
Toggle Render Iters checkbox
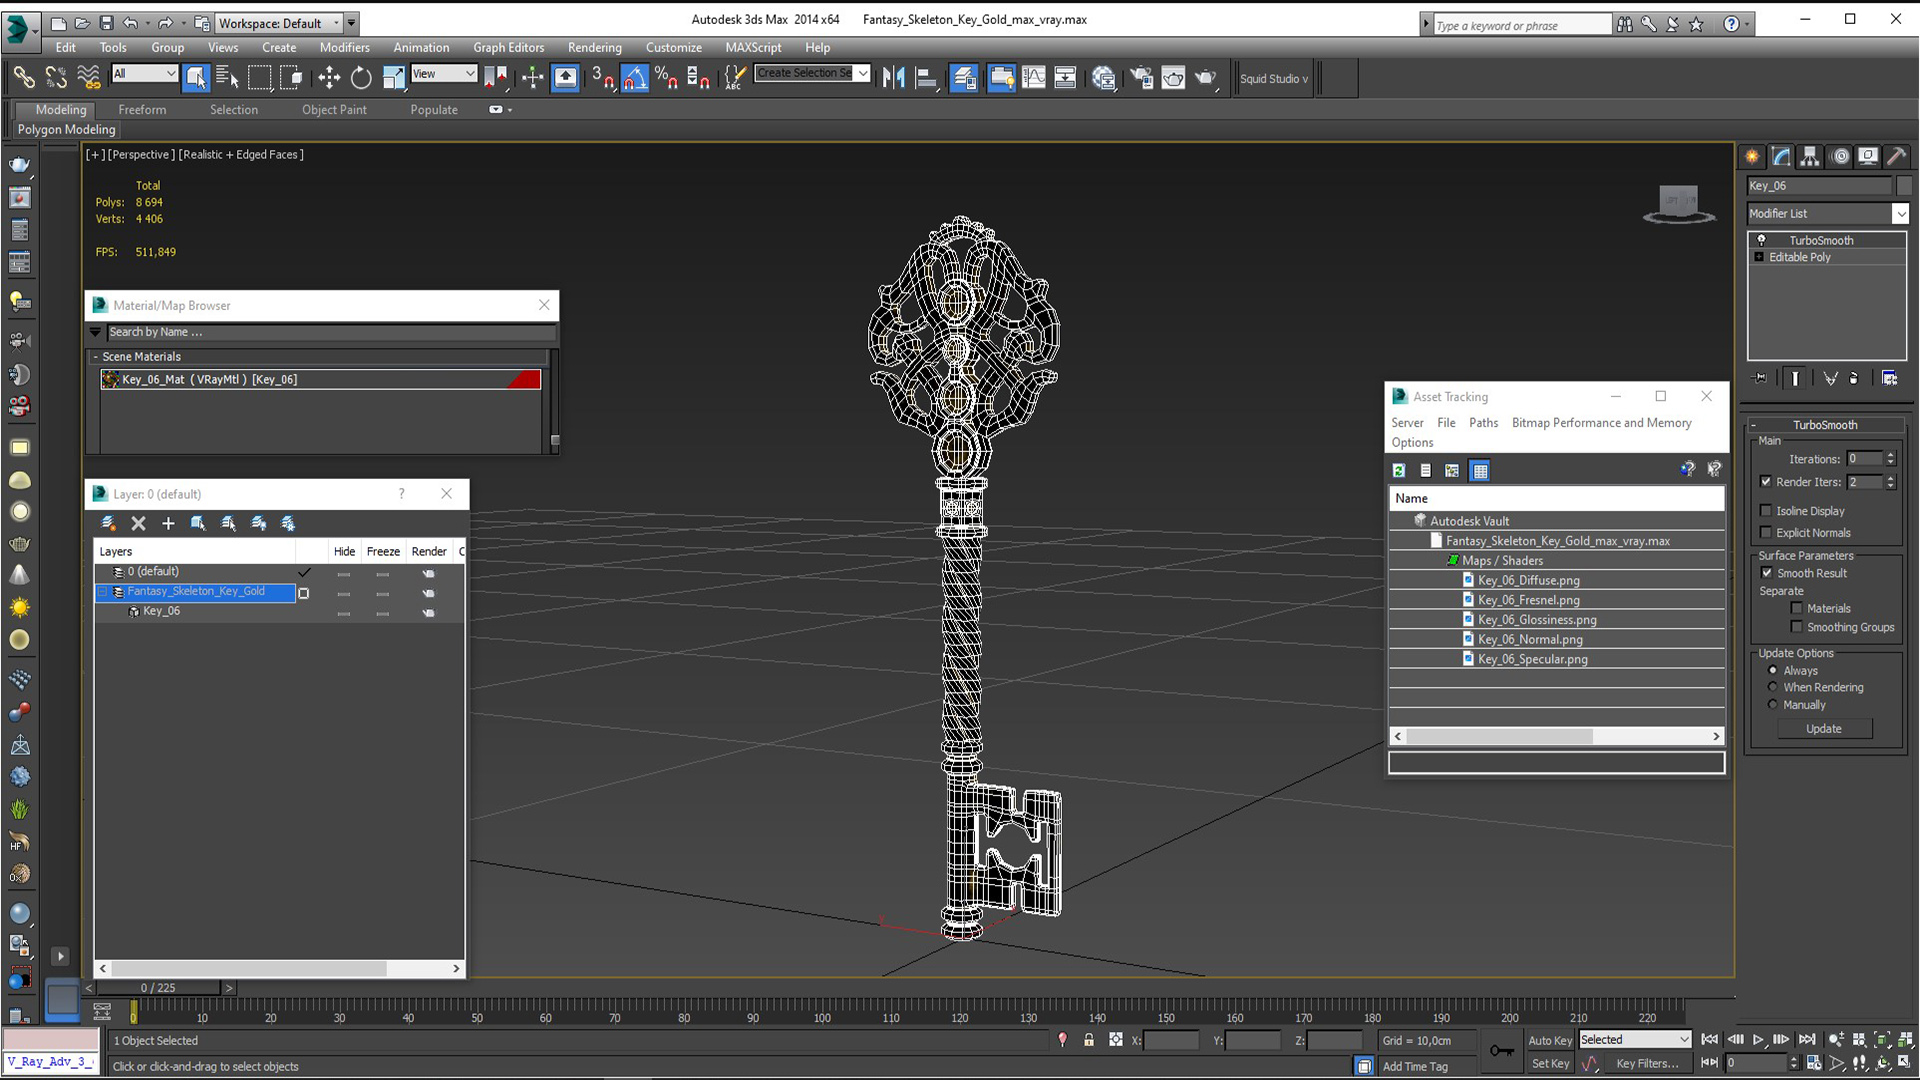1766,482
